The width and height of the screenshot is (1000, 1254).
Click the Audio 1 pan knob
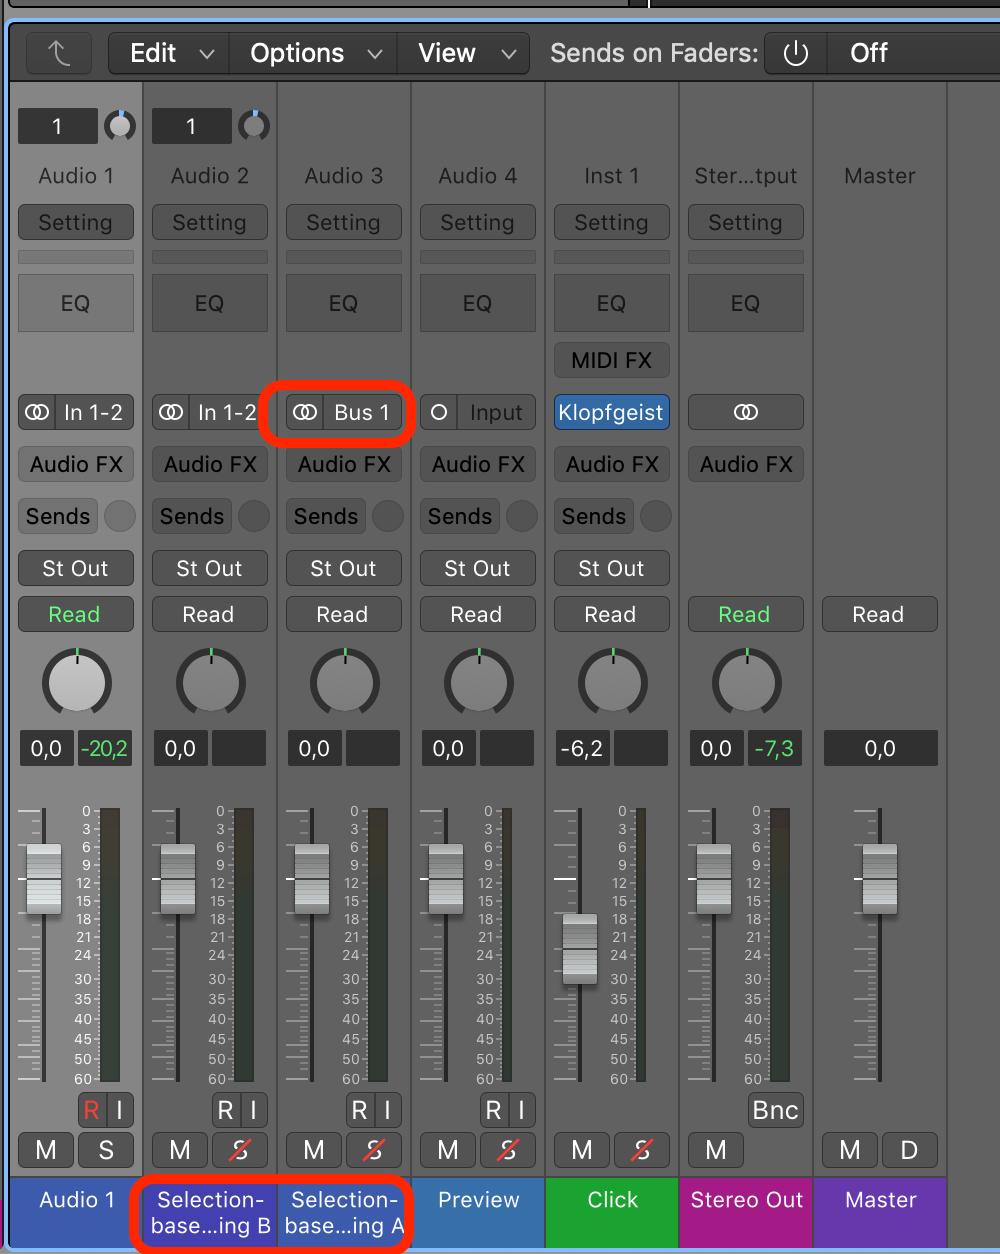tap(77, 683)
